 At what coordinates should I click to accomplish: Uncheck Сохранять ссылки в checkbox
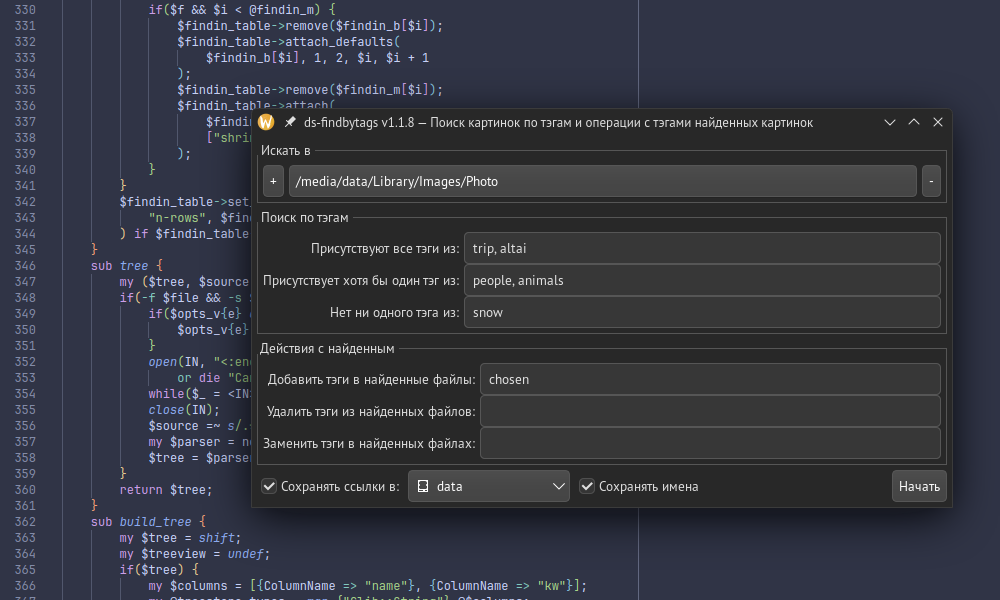click(268, 486)
